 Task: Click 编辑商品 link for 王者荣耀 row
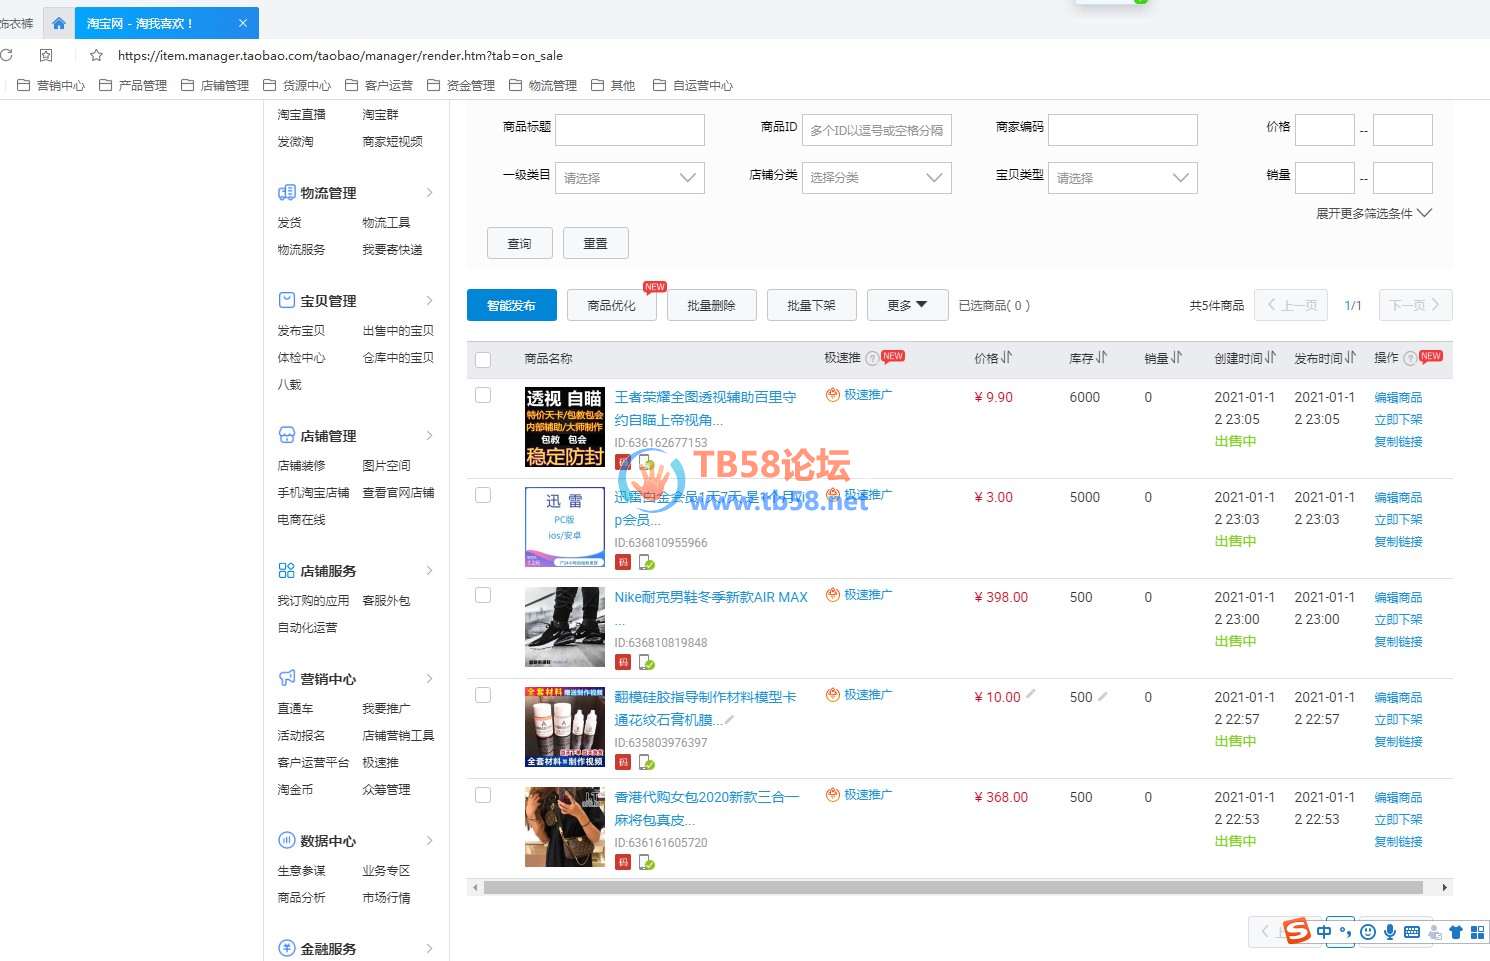pos(1398,397)
